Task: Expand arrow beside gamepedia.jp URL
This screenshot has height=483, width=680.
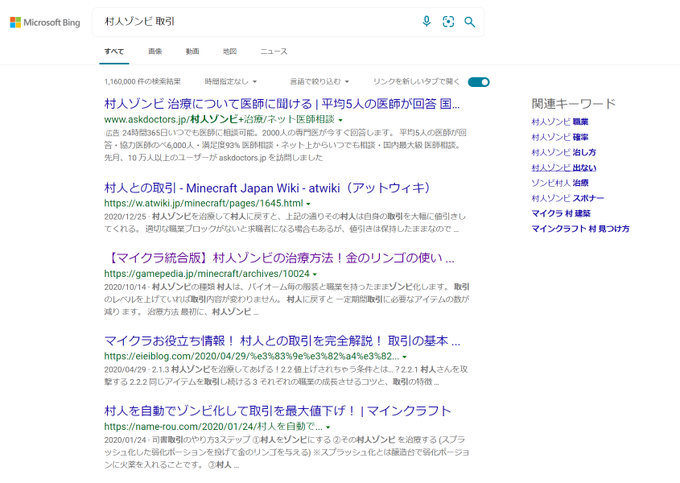Action: [315, 274]
